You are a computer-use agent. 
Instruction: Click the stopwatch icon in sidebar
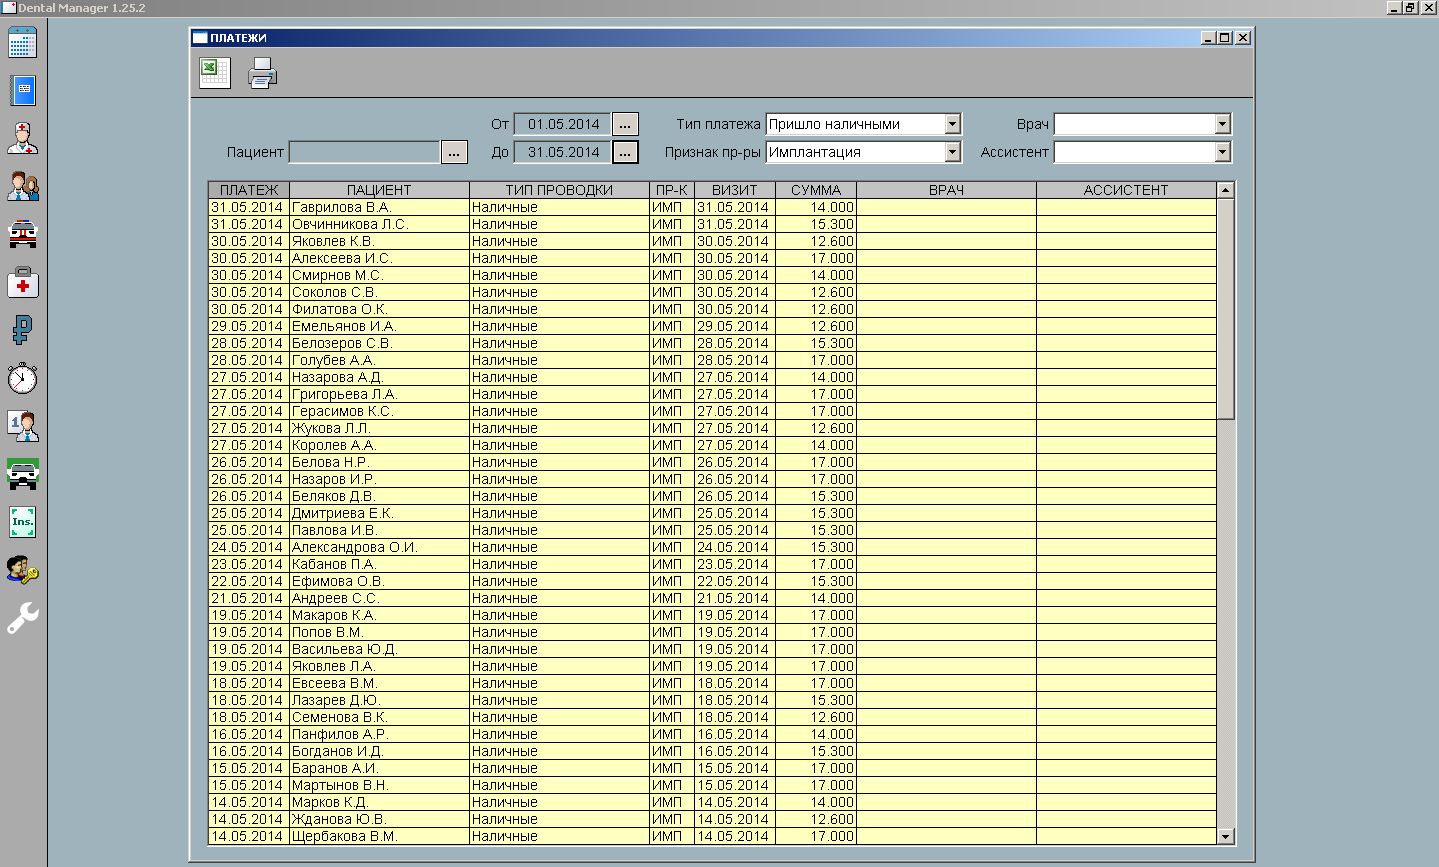[x=22, y=378]
